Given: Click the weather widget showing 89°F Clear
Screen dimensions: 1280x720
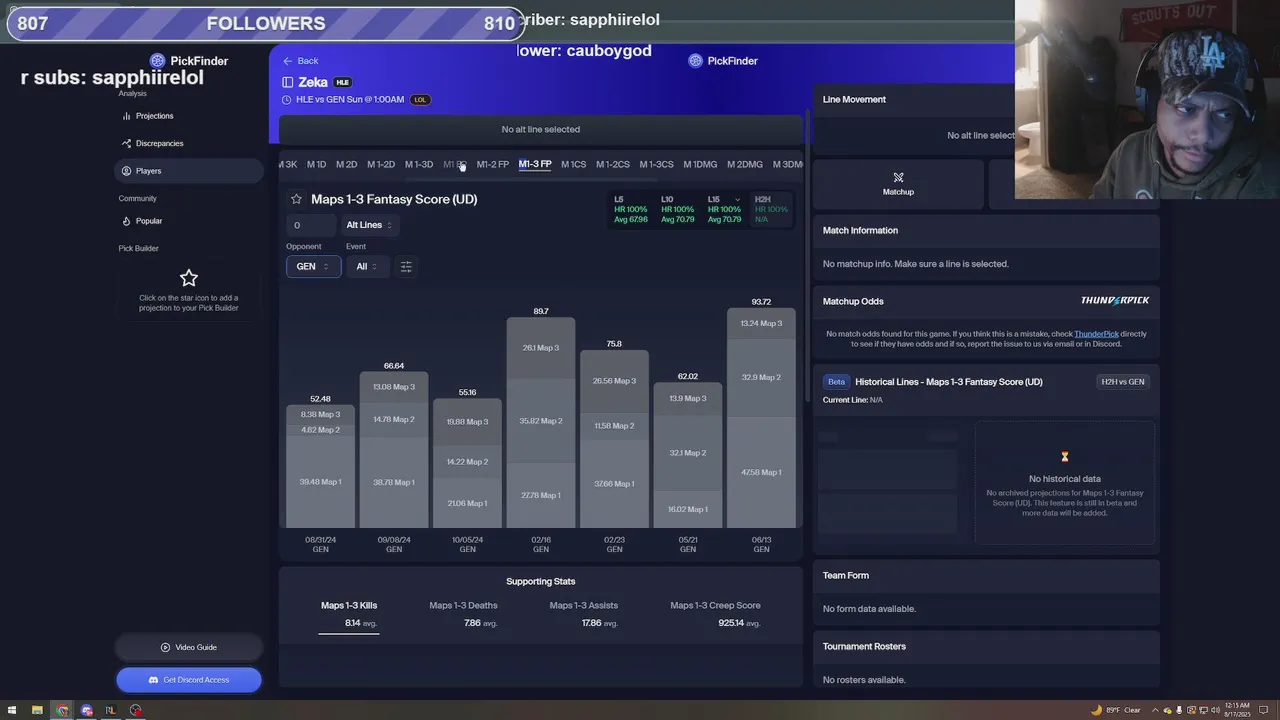Looking at the screenshot, I should pyautogui.click(x=1116, y=710).
